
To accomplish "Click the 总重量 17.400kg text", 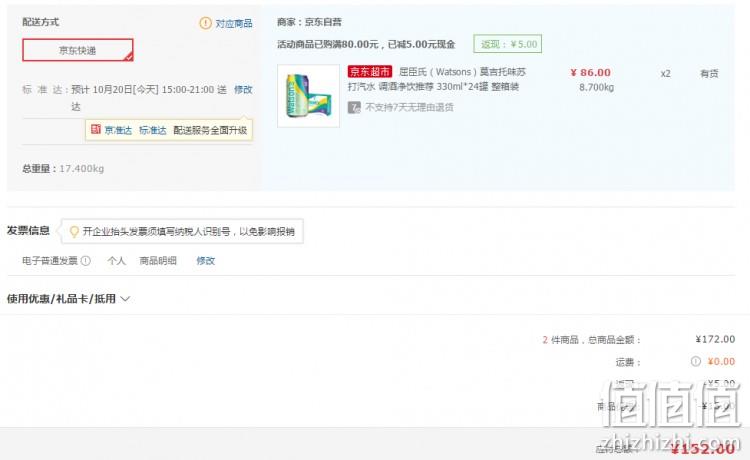I will (63, 168).
